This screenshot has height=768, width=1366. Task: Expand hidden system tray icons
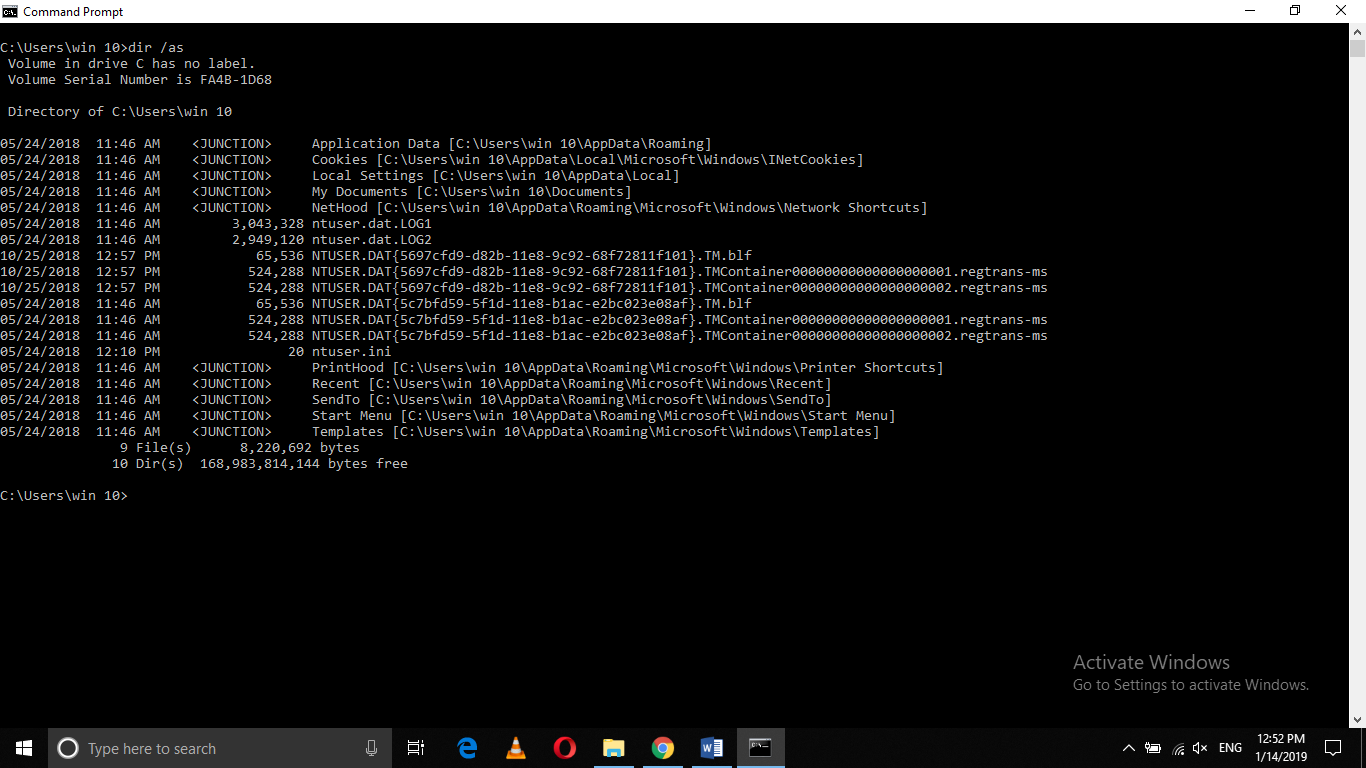pos(1128,747)
